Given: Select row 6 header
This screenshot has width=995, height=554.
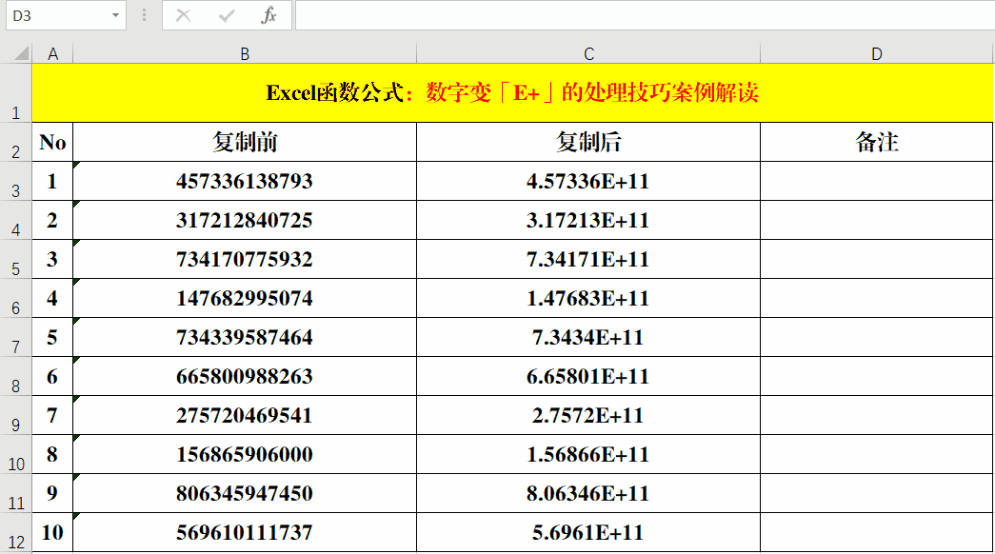Looking at the screenshot, I should click(16, 298).
